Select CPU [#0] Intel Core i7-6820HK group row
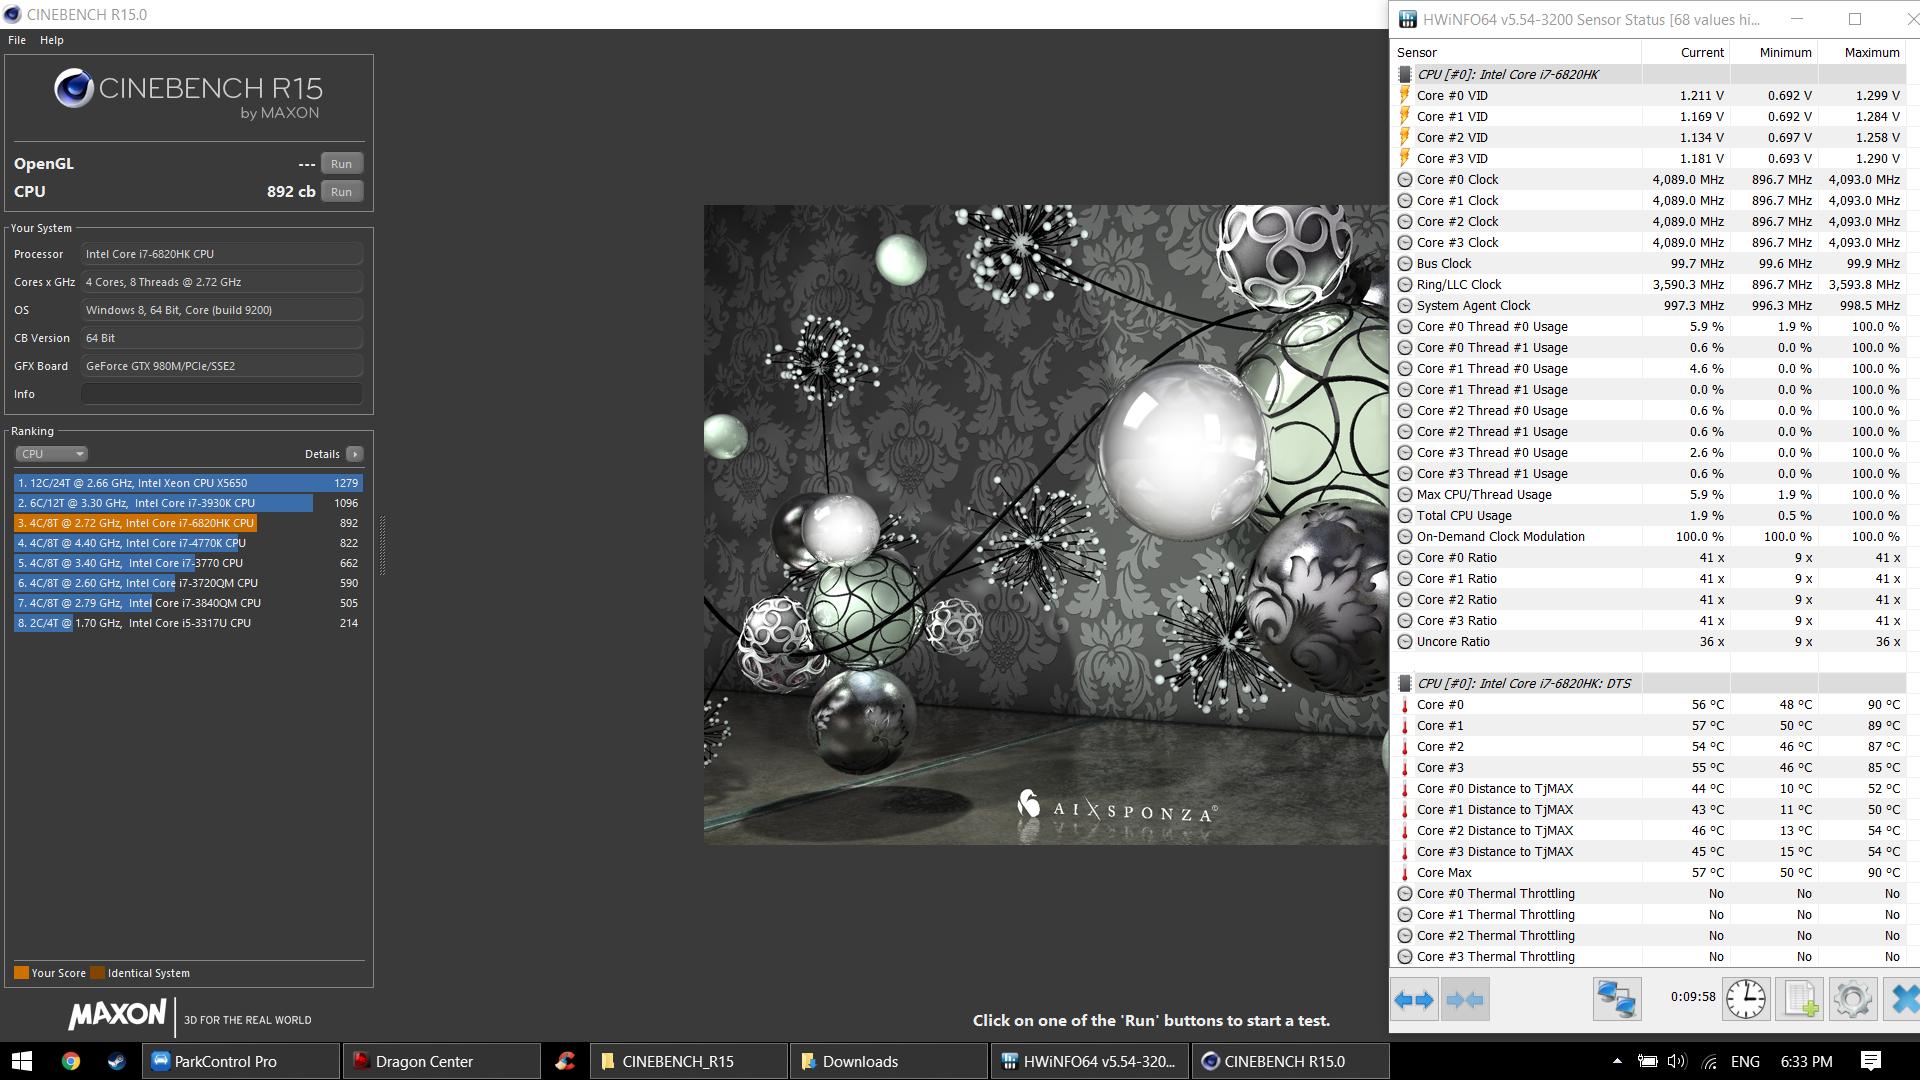This screenshot has height=1080, width=1920. [1649, 74]
